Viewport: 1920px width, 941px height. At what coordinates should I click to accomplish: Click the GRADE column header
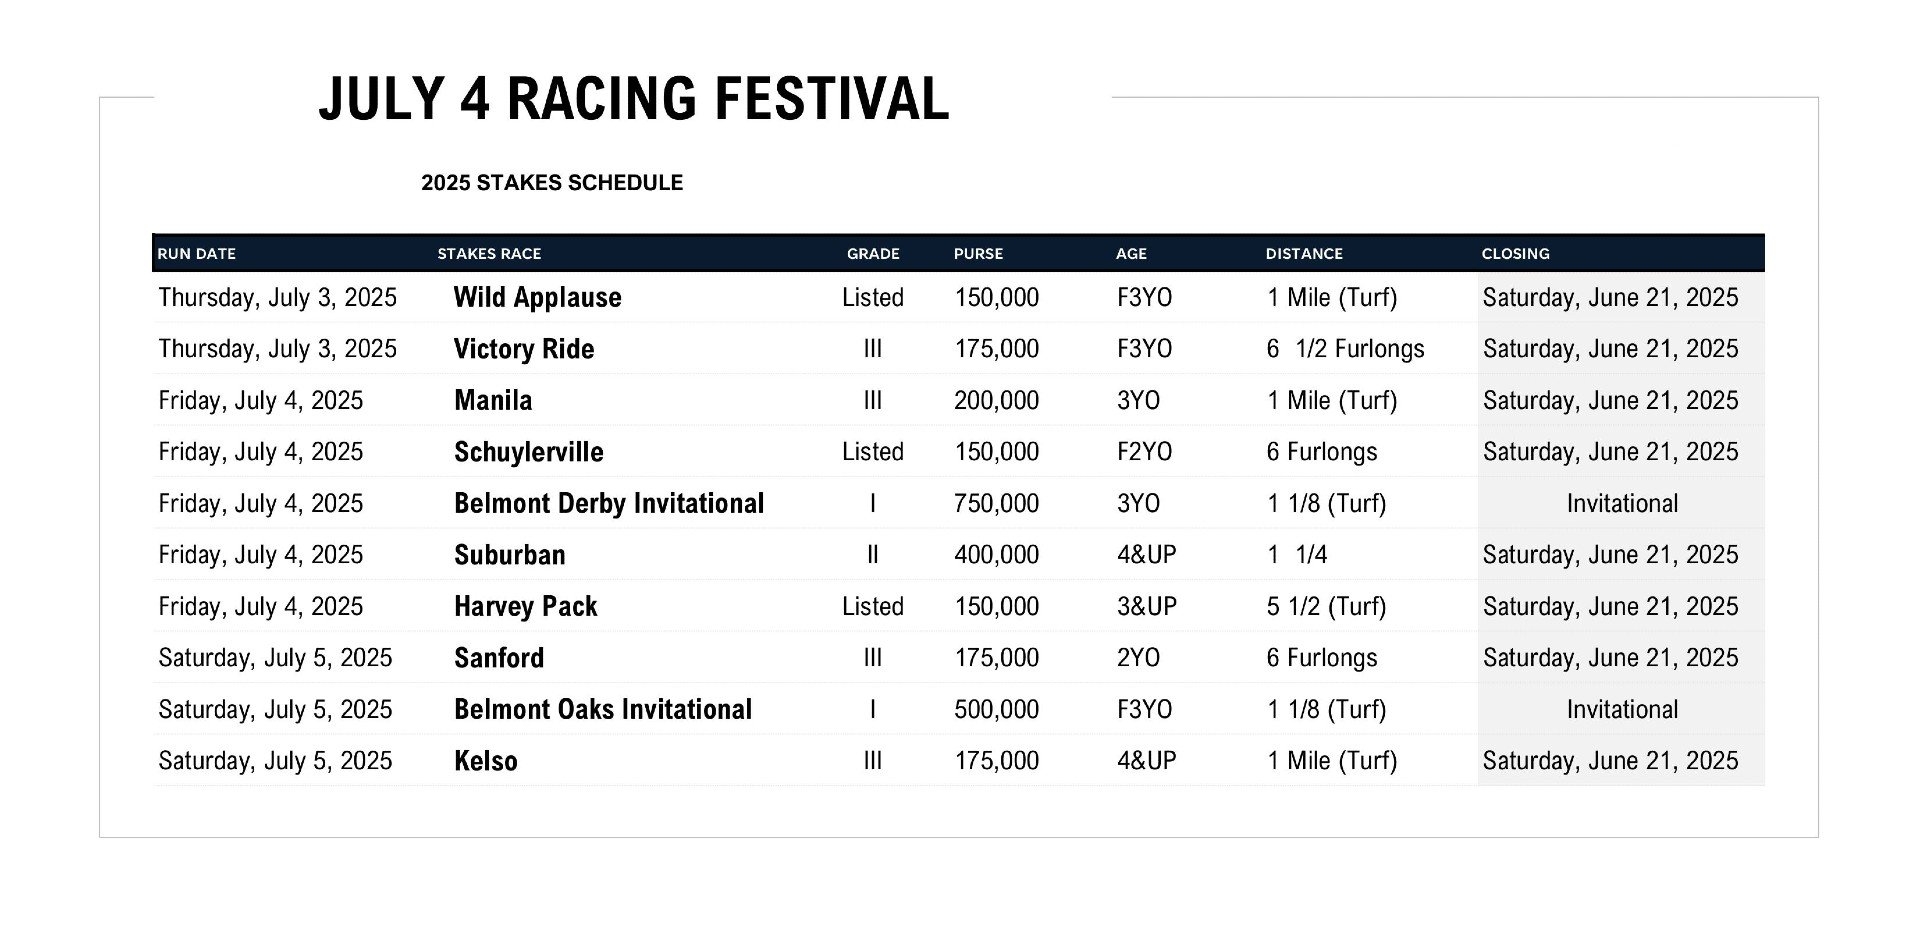(x=873, y=254)
